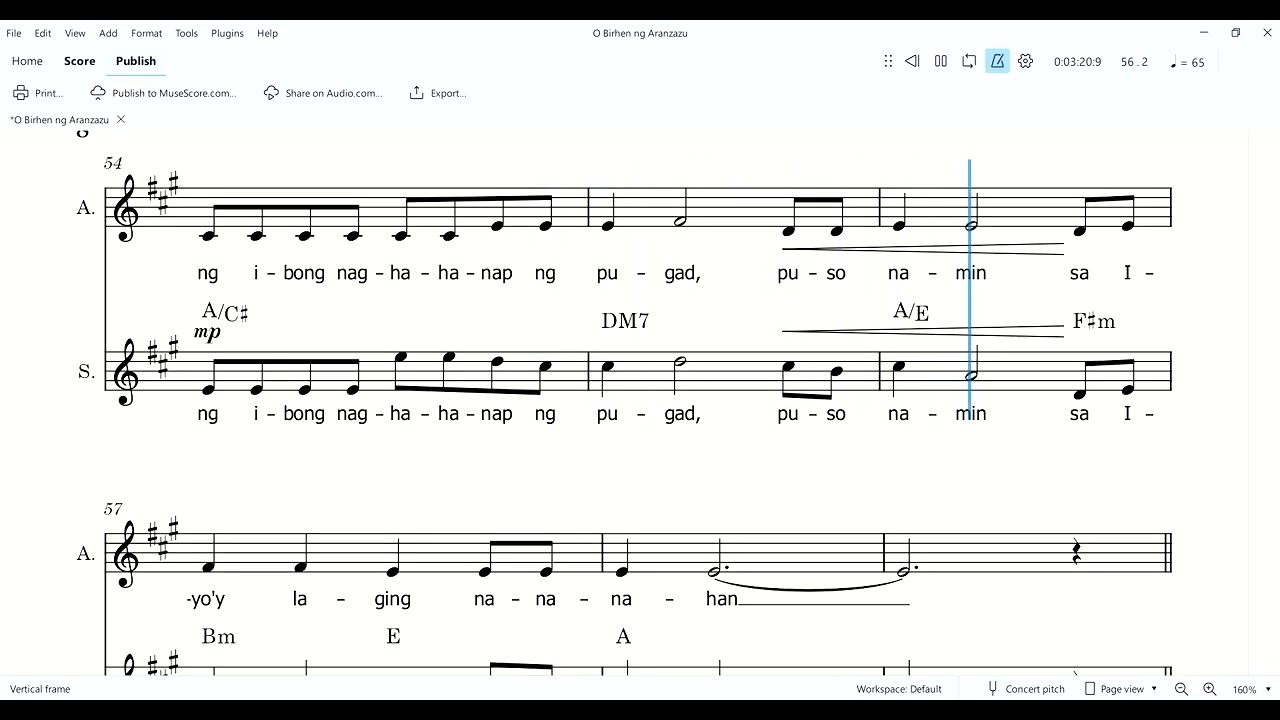Open the Add menu
Image resolution: width=1280 pixels, height=720 pixels.
coord(108,33)
